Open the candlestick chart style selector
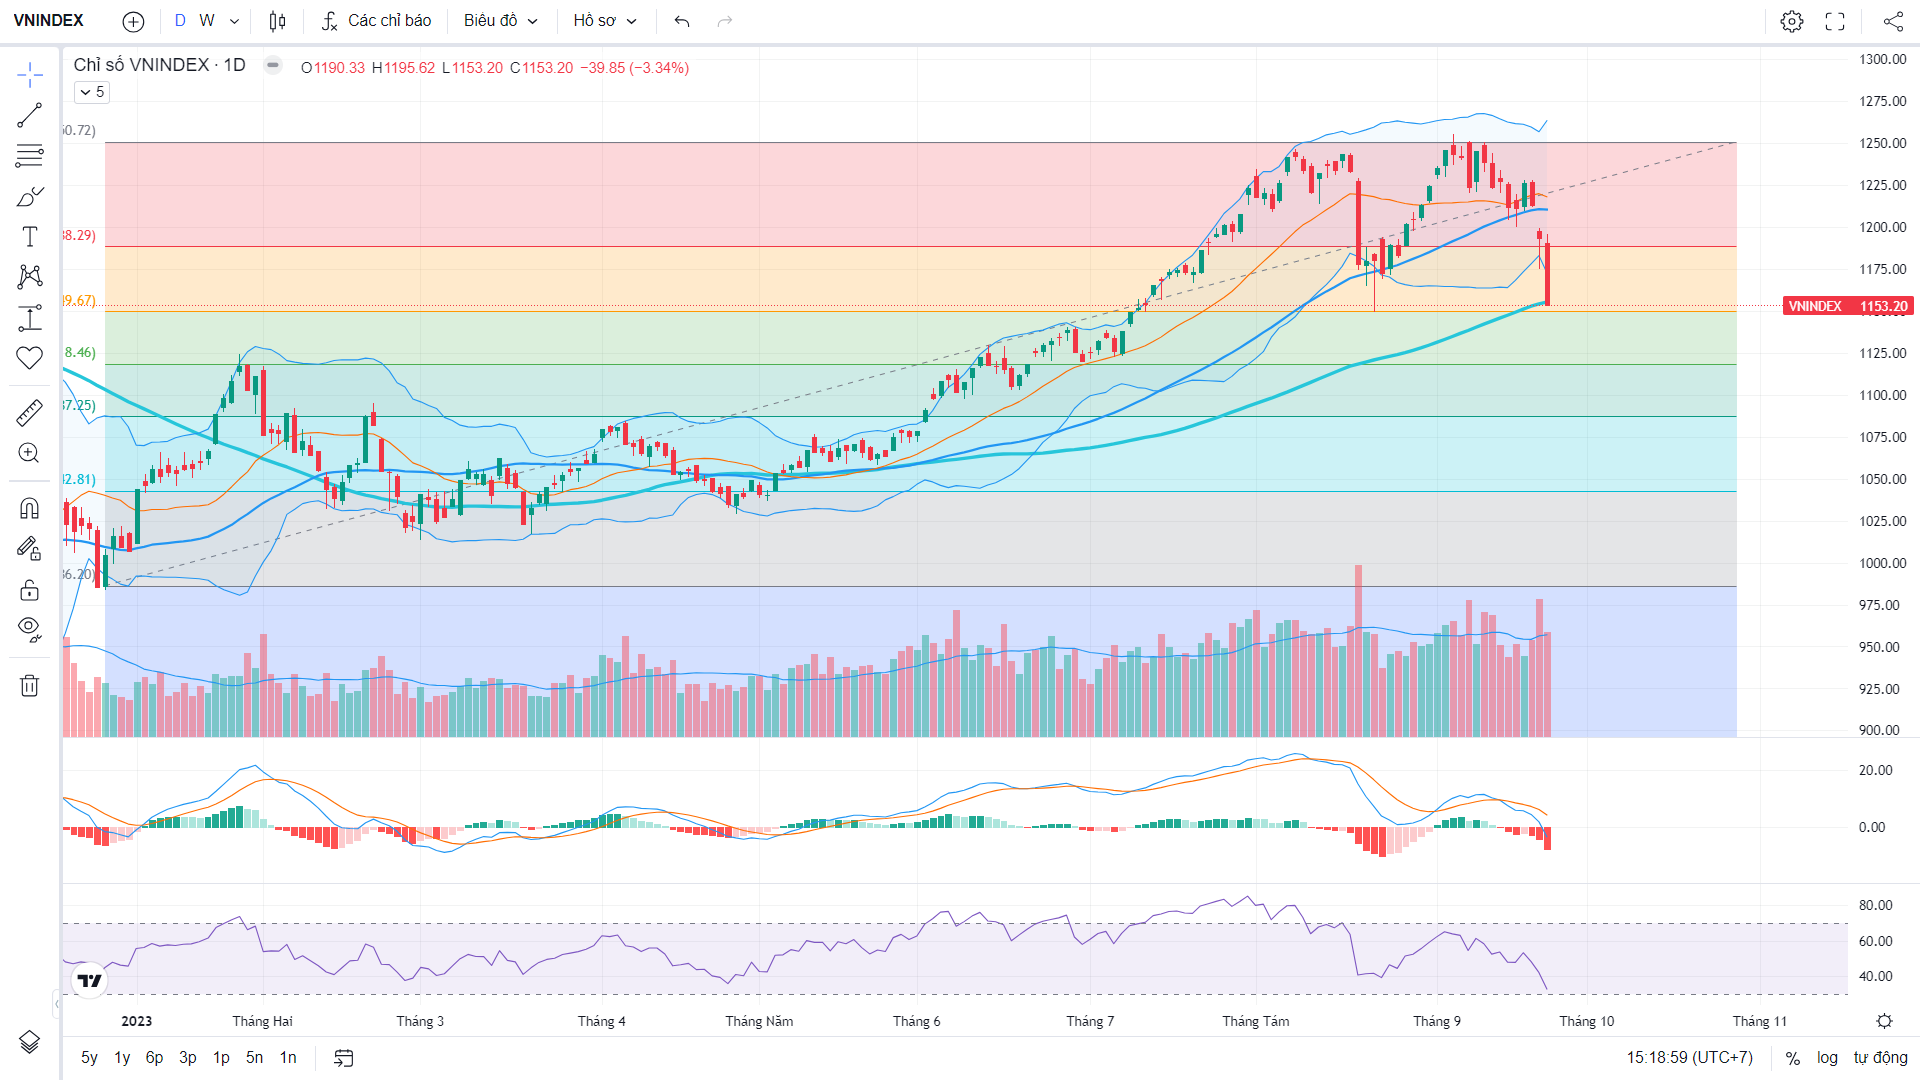 278,21
